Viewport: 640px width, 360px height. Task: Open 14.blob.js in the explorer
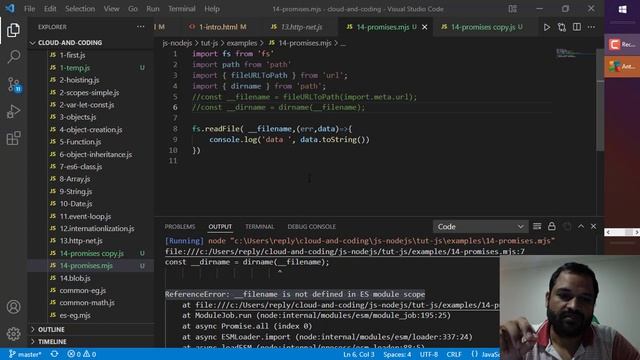75,278
